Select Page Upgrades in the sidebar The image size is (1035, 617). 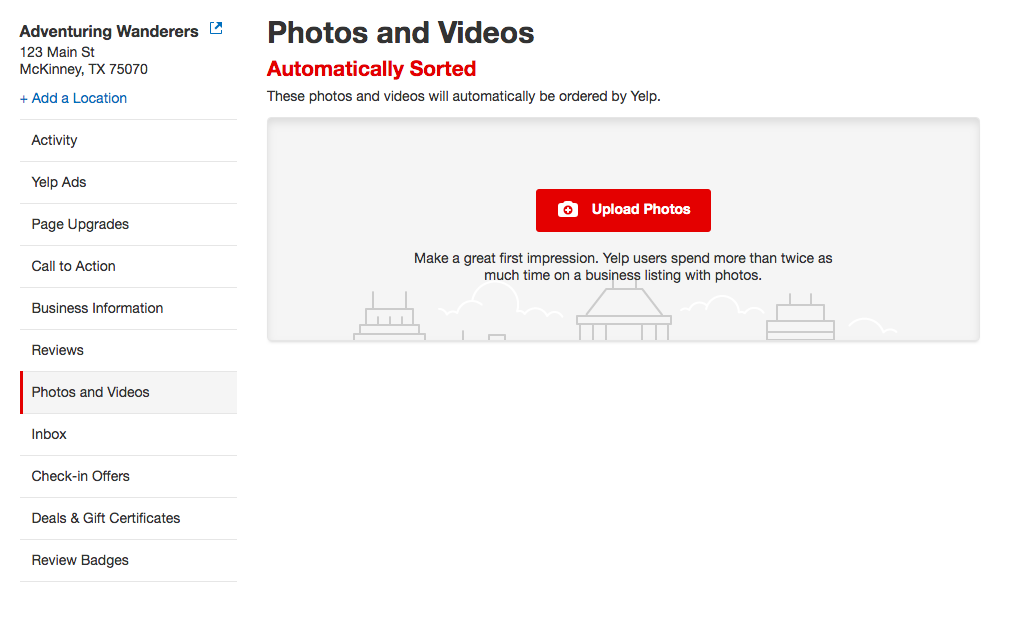[80, 224]
